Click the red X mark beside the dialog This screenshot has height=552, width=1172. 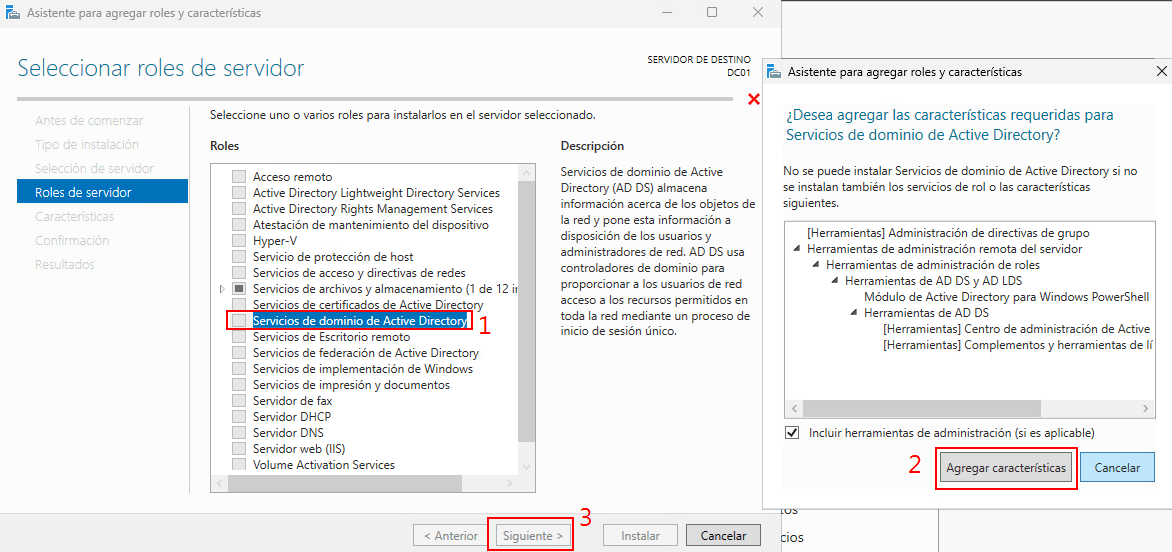[x=754, y=99]
